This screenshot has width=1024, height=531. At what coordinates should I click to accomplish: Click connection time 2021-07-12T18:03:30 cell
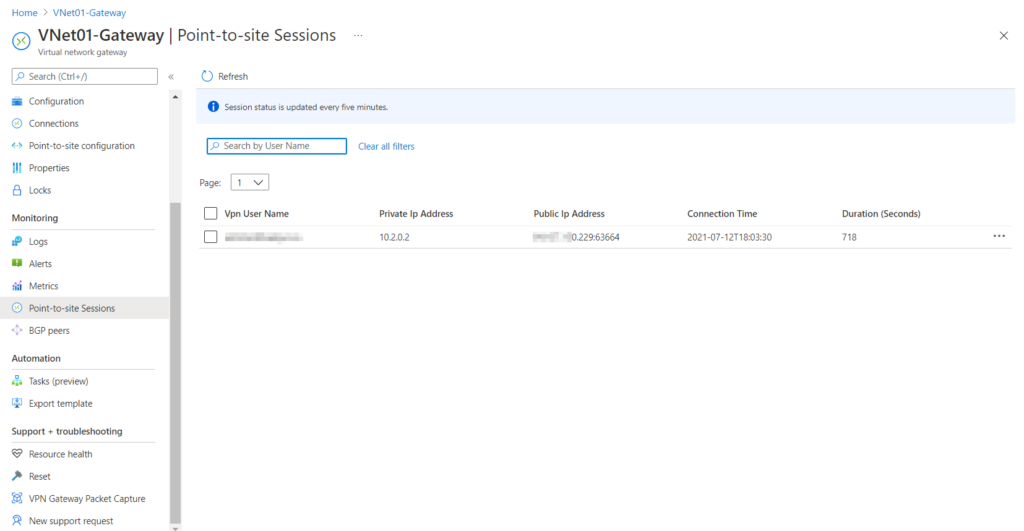(729, 237)
